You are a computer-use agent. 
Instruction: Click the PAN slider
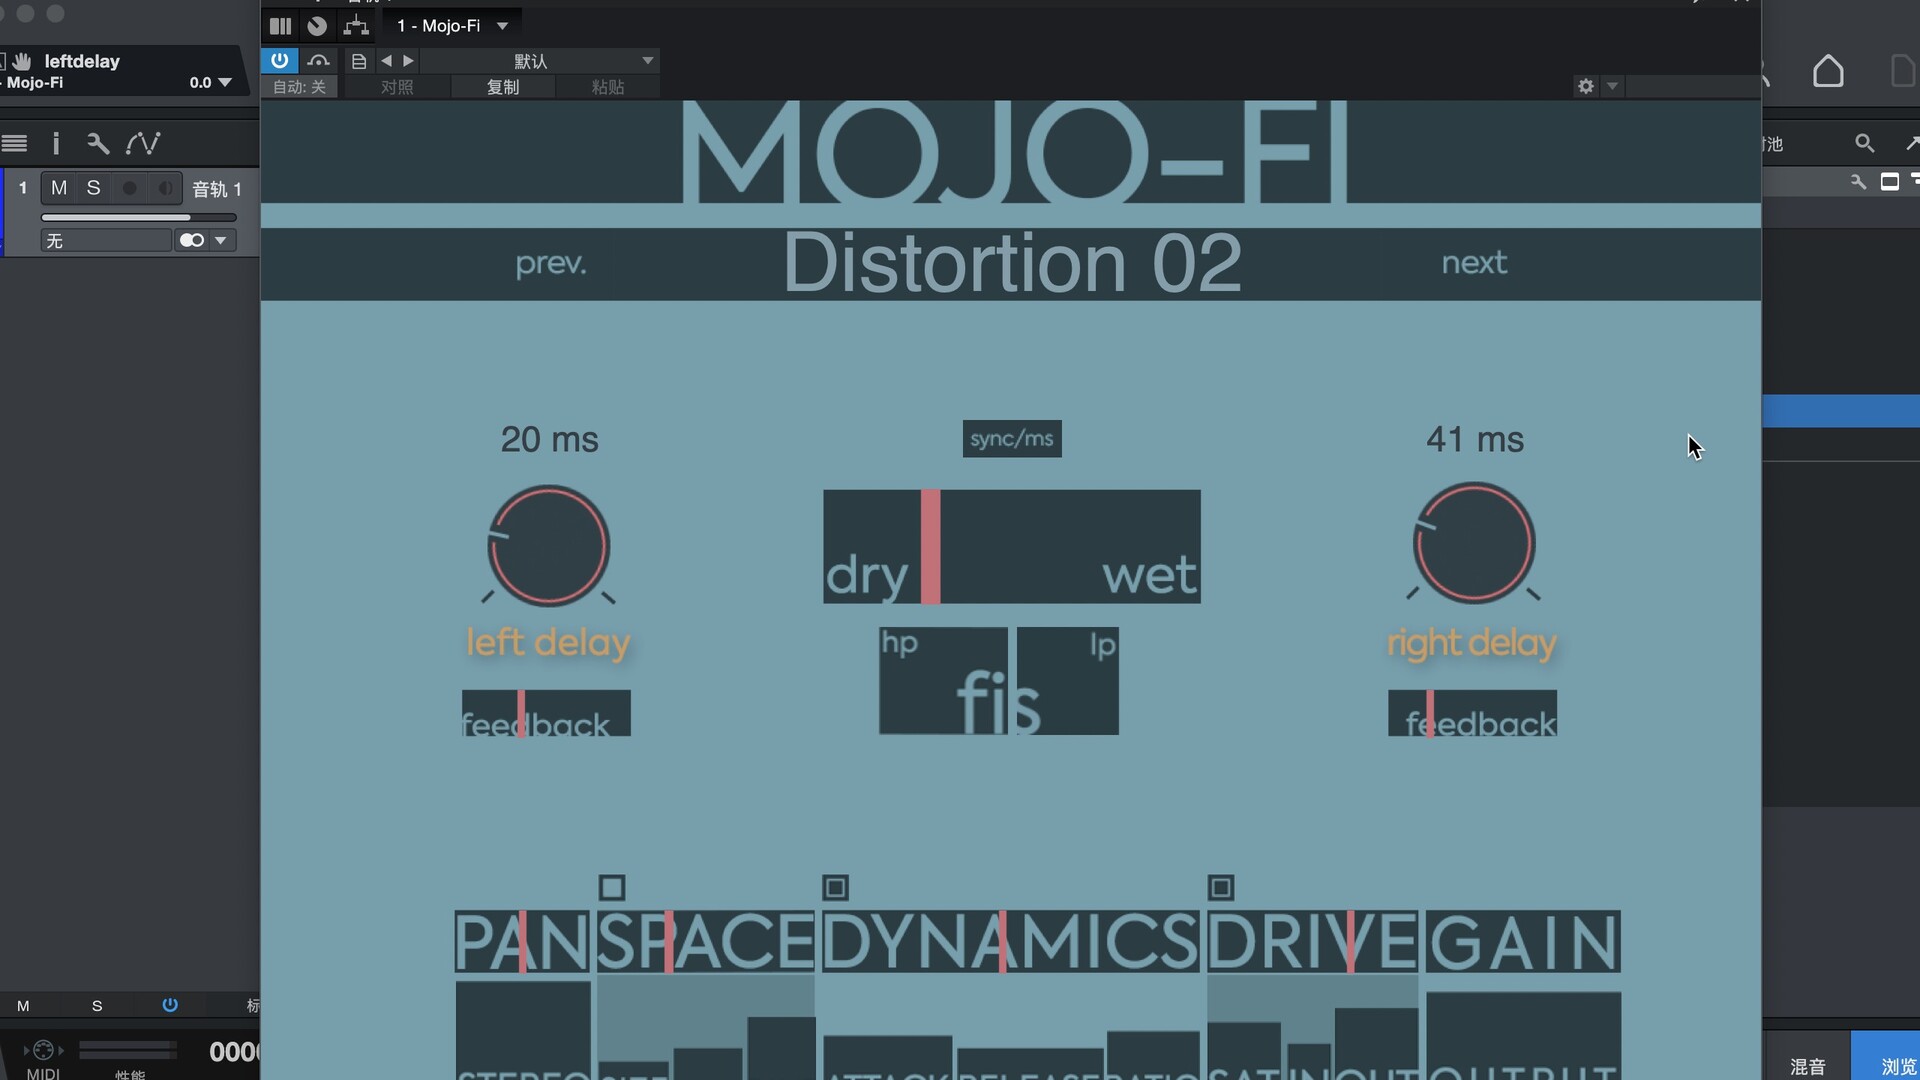point(522,941)
